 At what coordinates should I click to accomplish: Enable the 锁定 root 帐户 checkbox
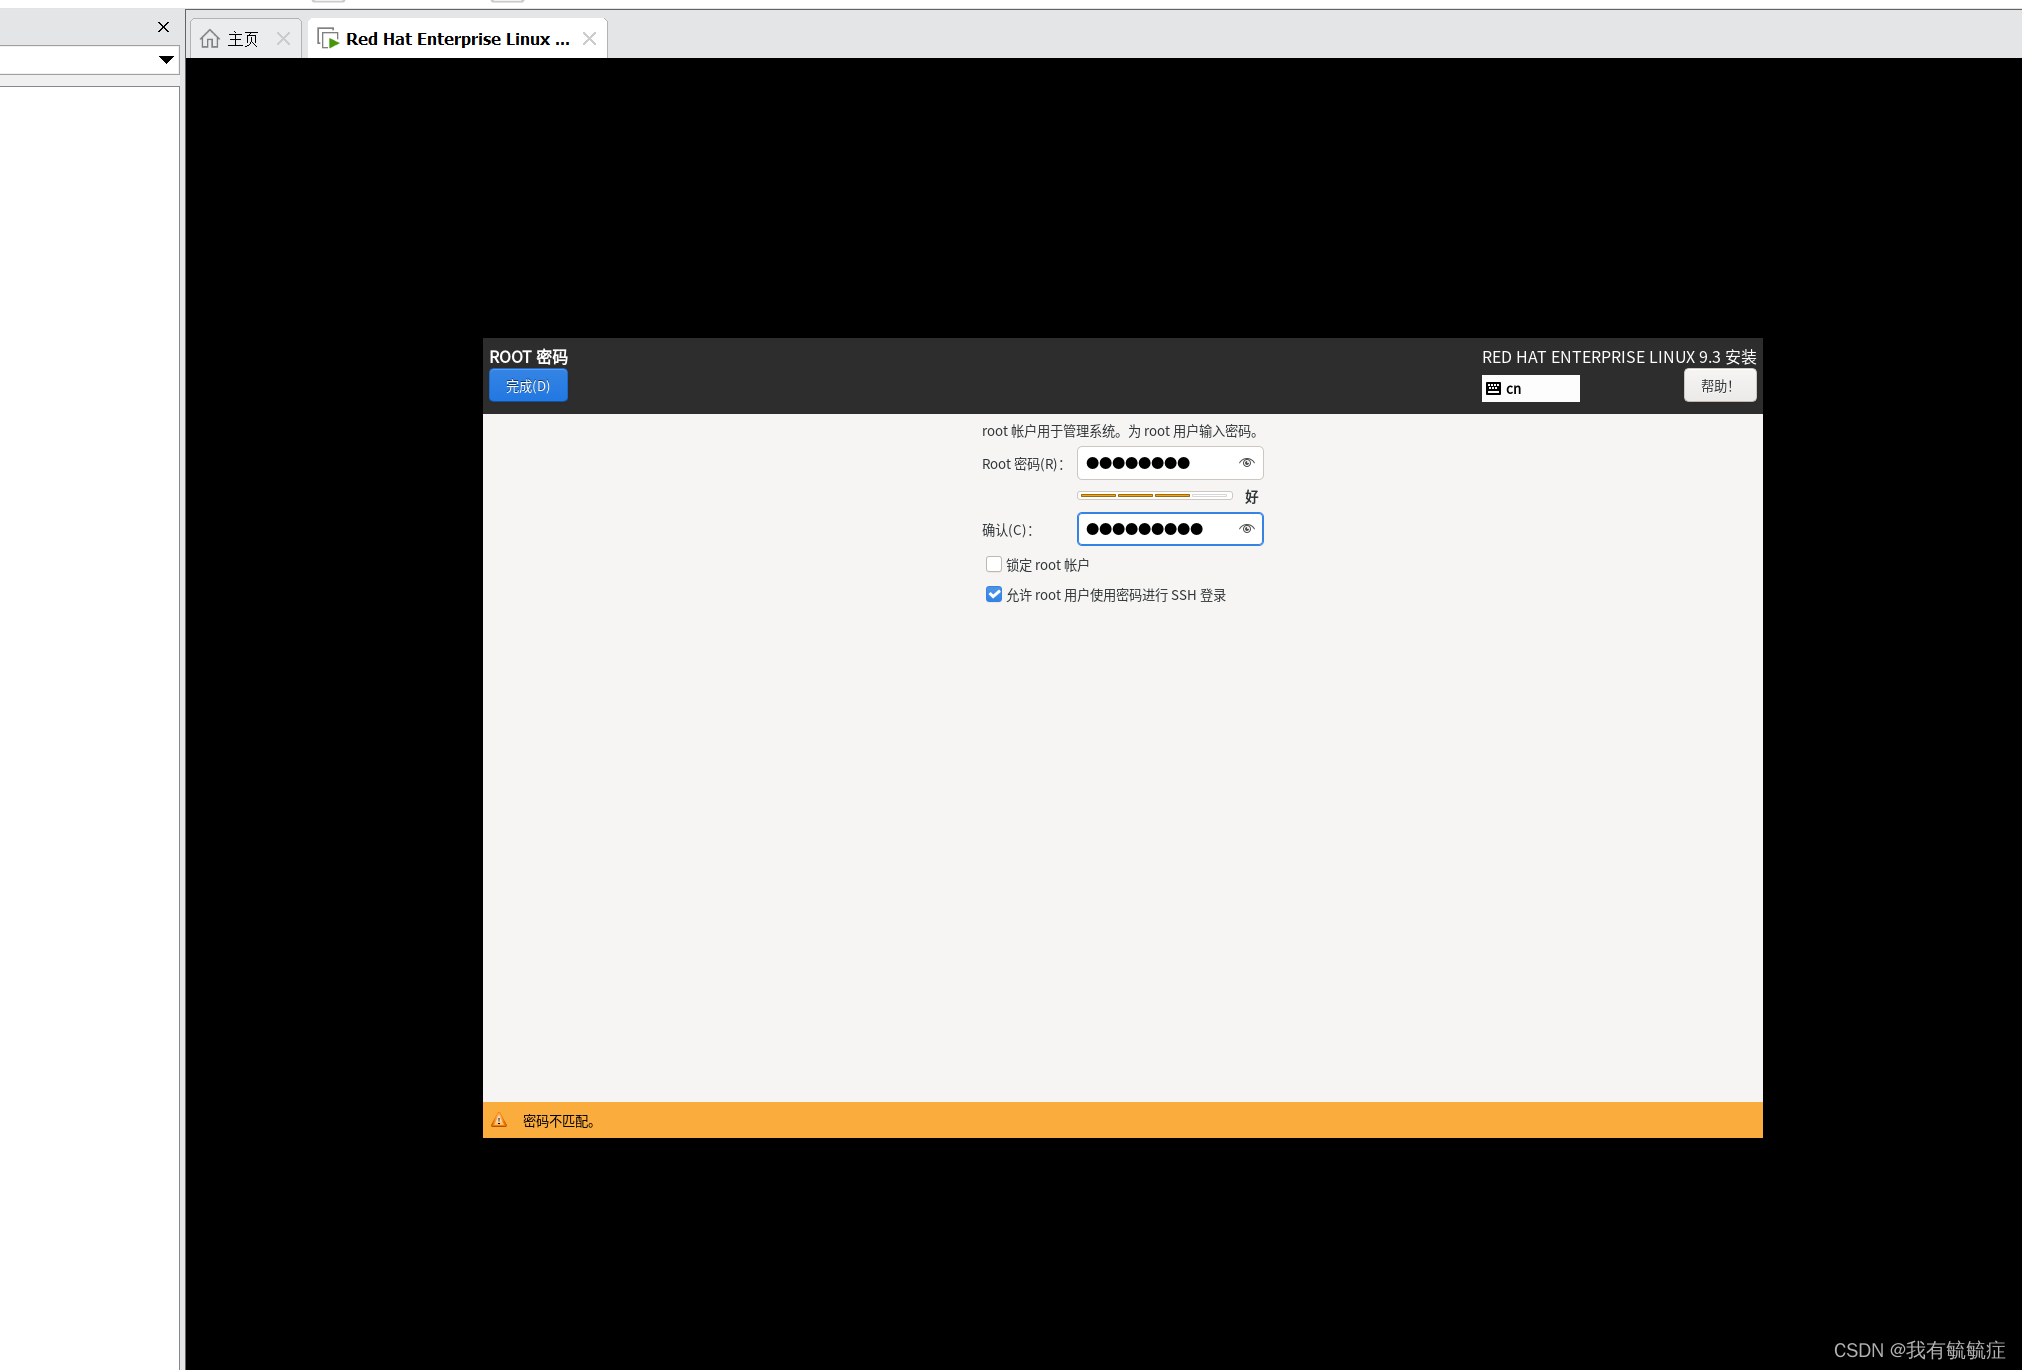(994, 565)
